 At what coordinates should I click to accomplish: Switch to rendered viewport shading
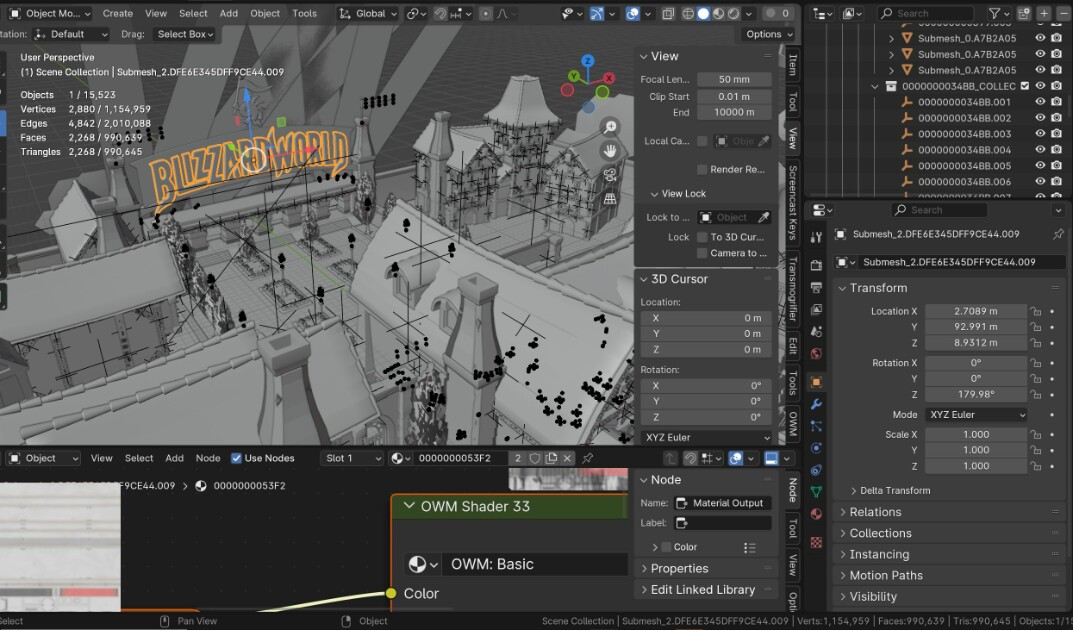734,14
